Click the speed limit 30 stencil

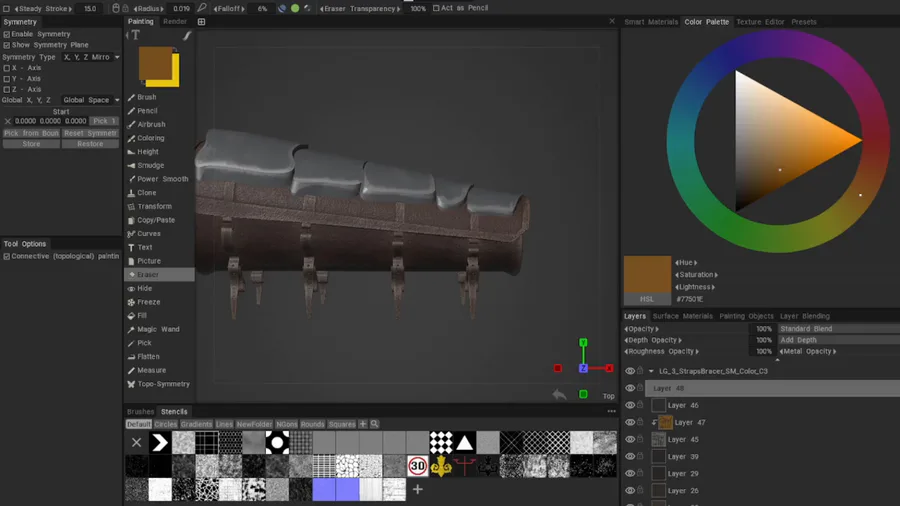point(418,466)
